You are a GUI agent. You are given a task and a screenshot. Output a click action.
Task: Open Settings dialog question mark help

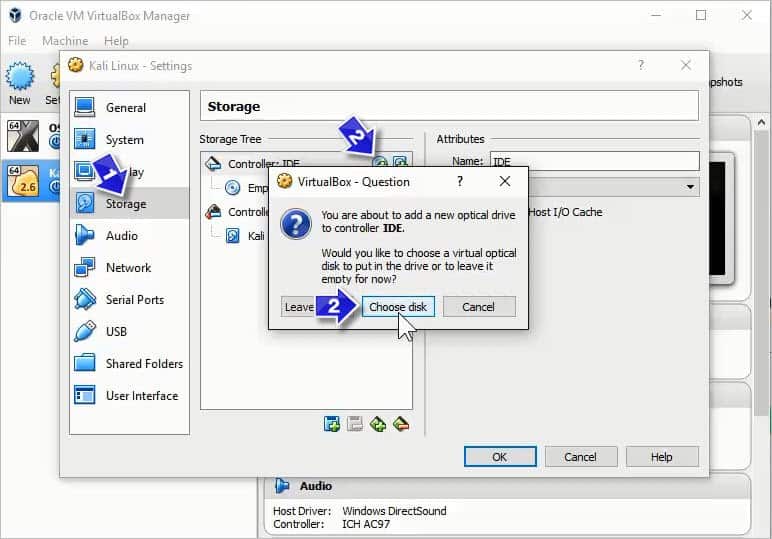point(641,65)
